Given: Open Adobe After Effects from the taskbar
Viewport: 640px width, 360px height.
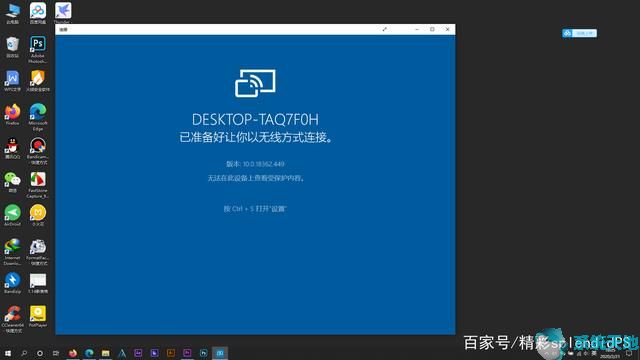Looking at the screenshot, I should click(x=138, y=353).
